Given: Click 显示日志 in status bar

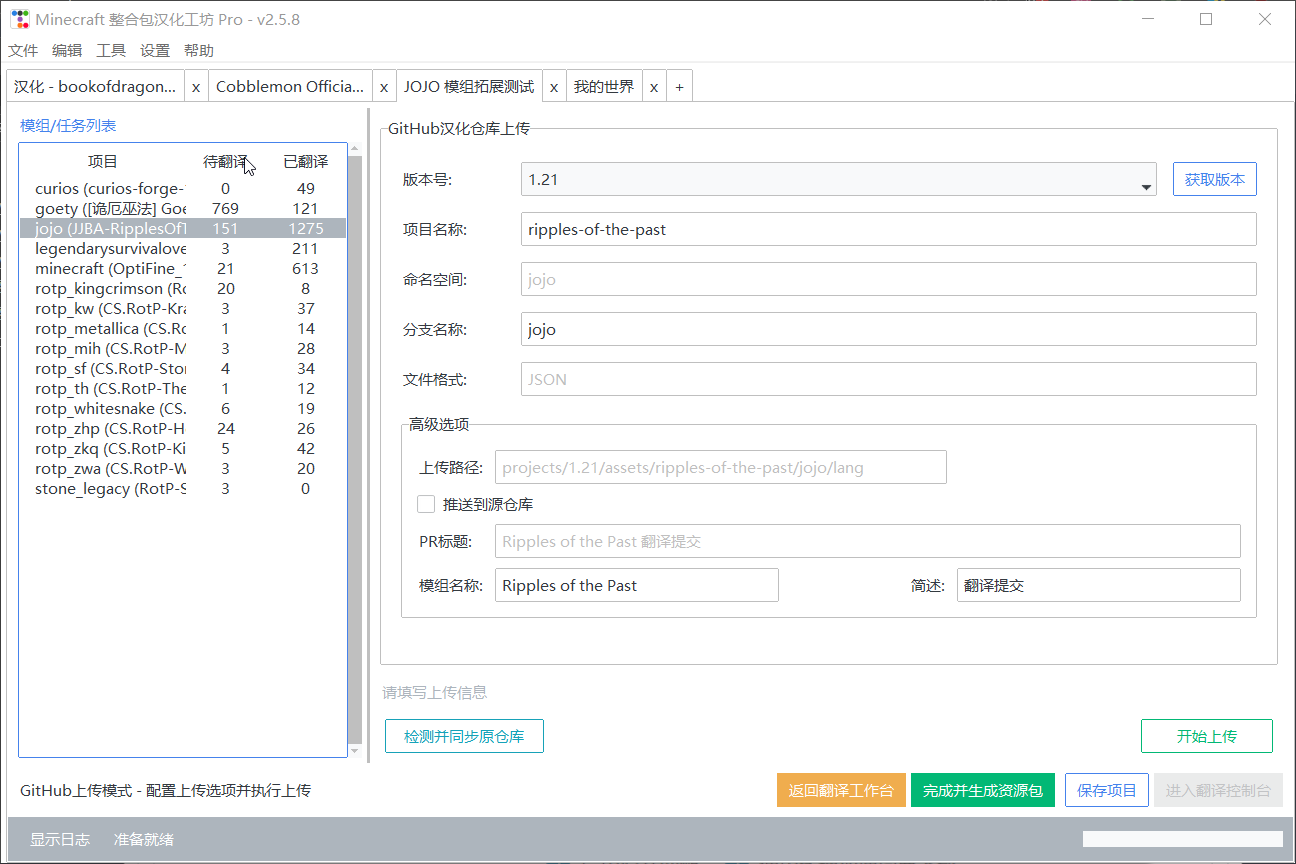Looking at the screenshot, I should [x=59, y=839].
